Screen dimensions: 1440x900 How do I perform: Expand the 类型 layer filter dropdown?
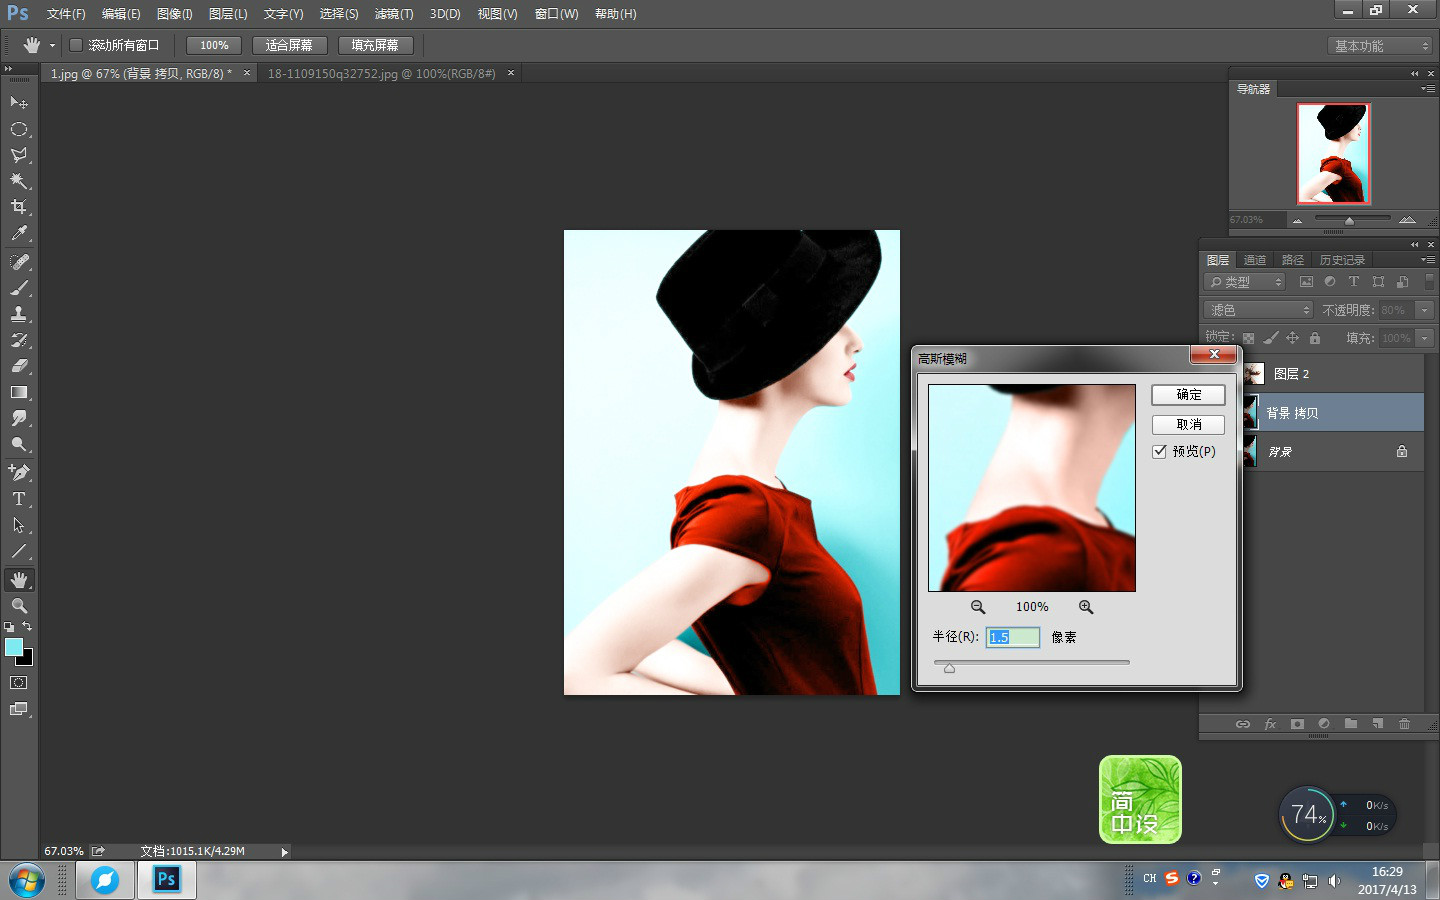tap(1244, 282)
